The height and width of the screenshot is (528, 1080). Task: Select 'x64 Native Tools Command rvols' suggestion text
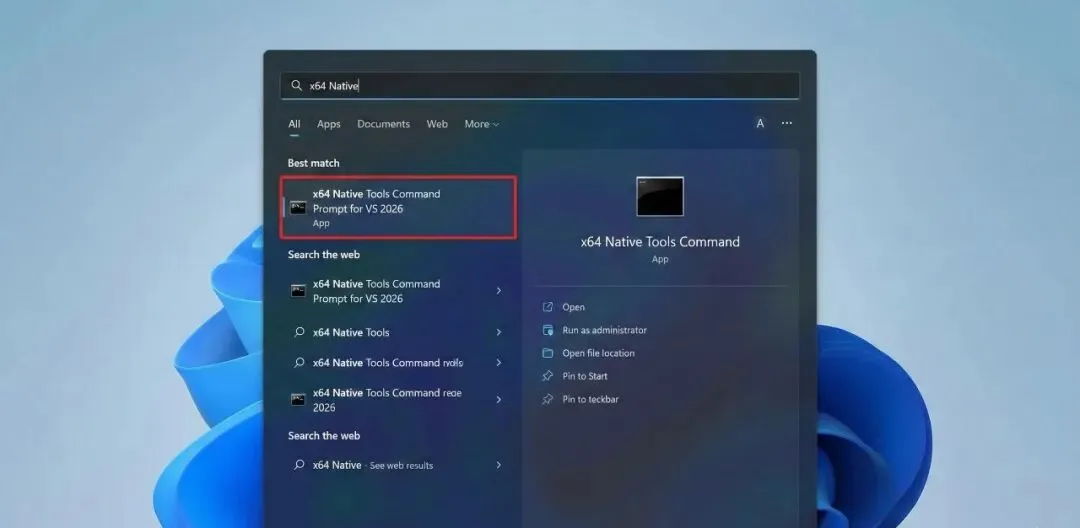tap(388, 362)
